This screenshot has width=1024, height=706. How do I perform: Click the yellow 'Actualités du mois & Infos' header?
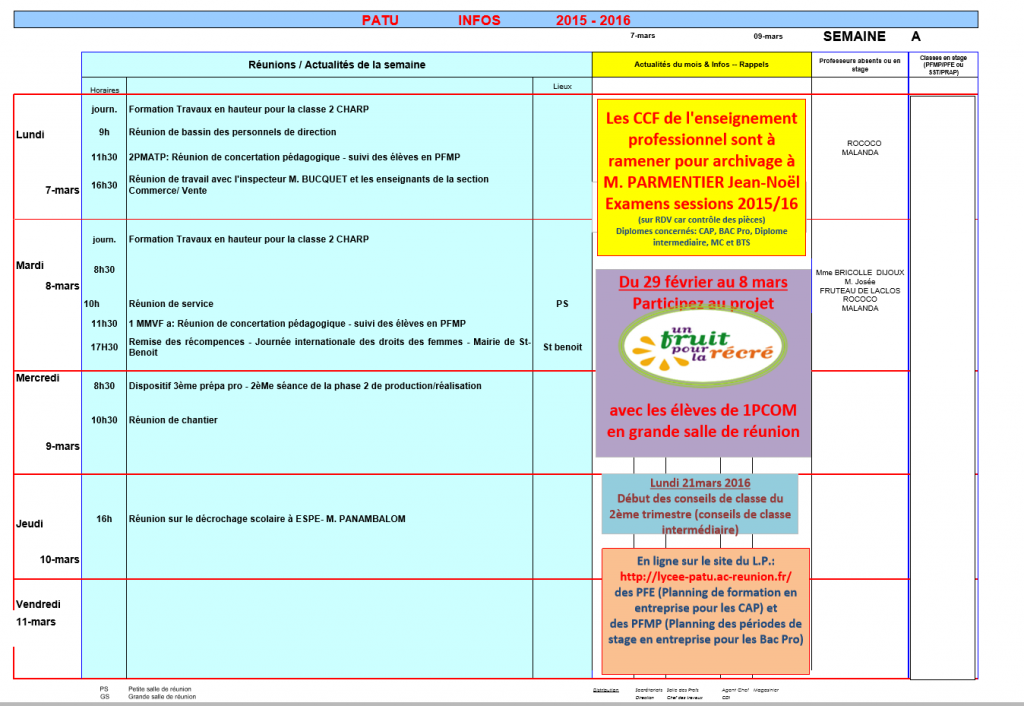click(701, 64)
